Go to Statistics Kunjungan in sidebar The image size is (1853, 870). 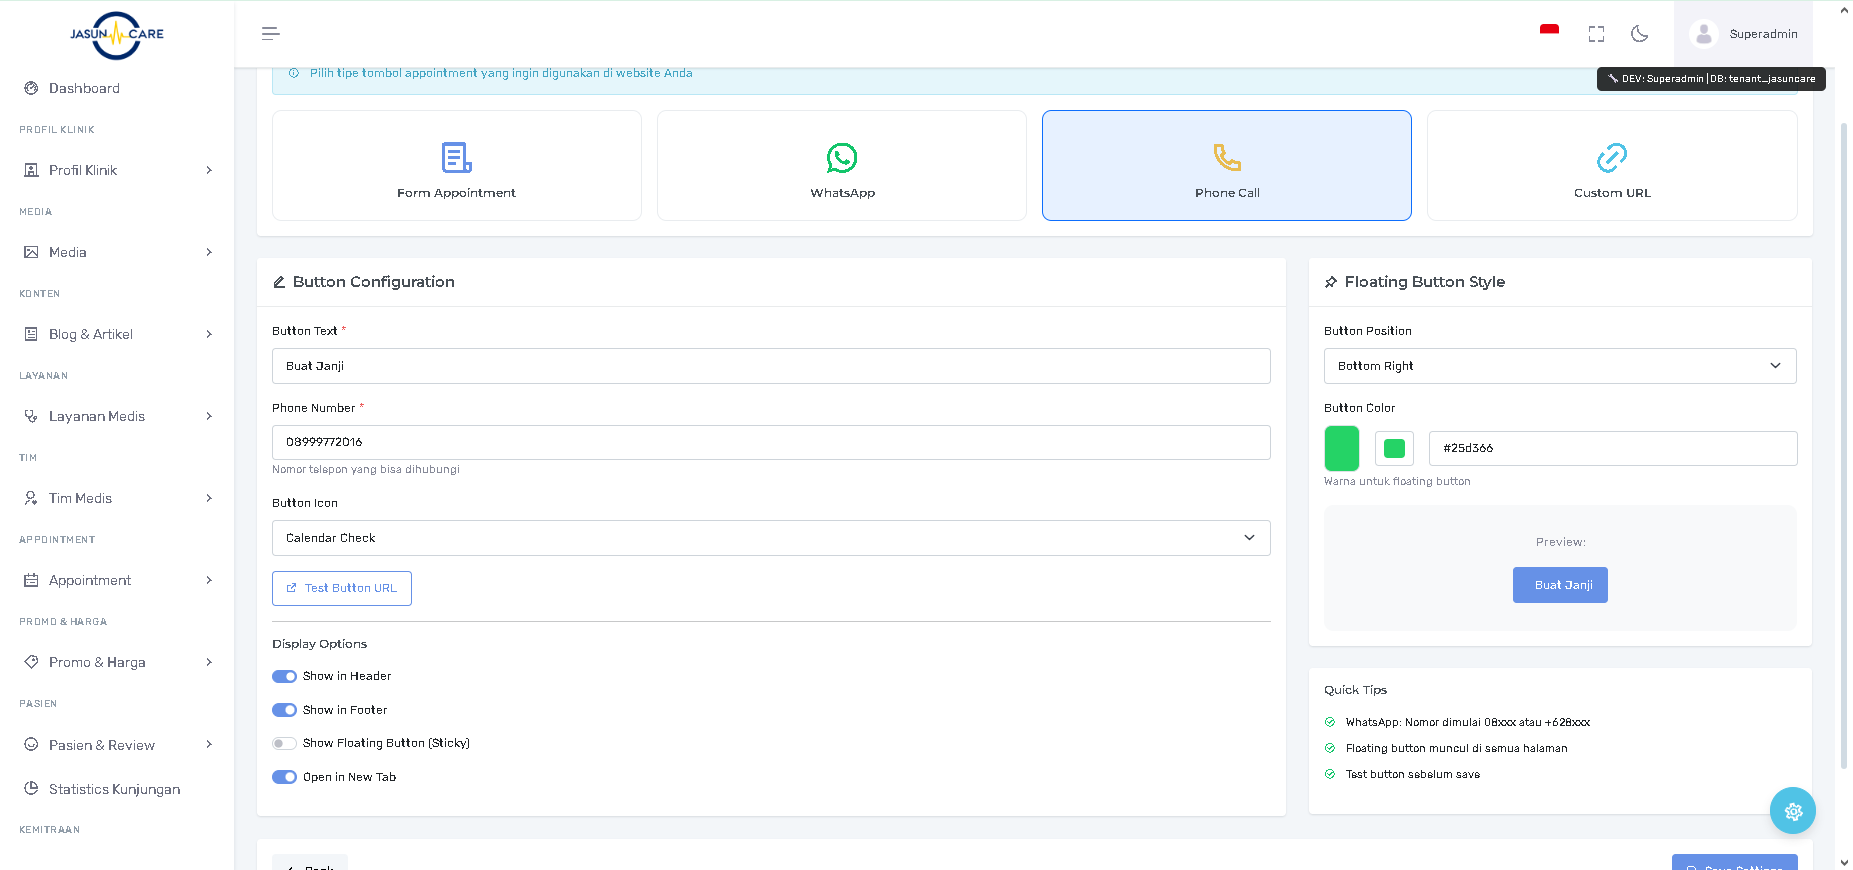tap(114, 789)
